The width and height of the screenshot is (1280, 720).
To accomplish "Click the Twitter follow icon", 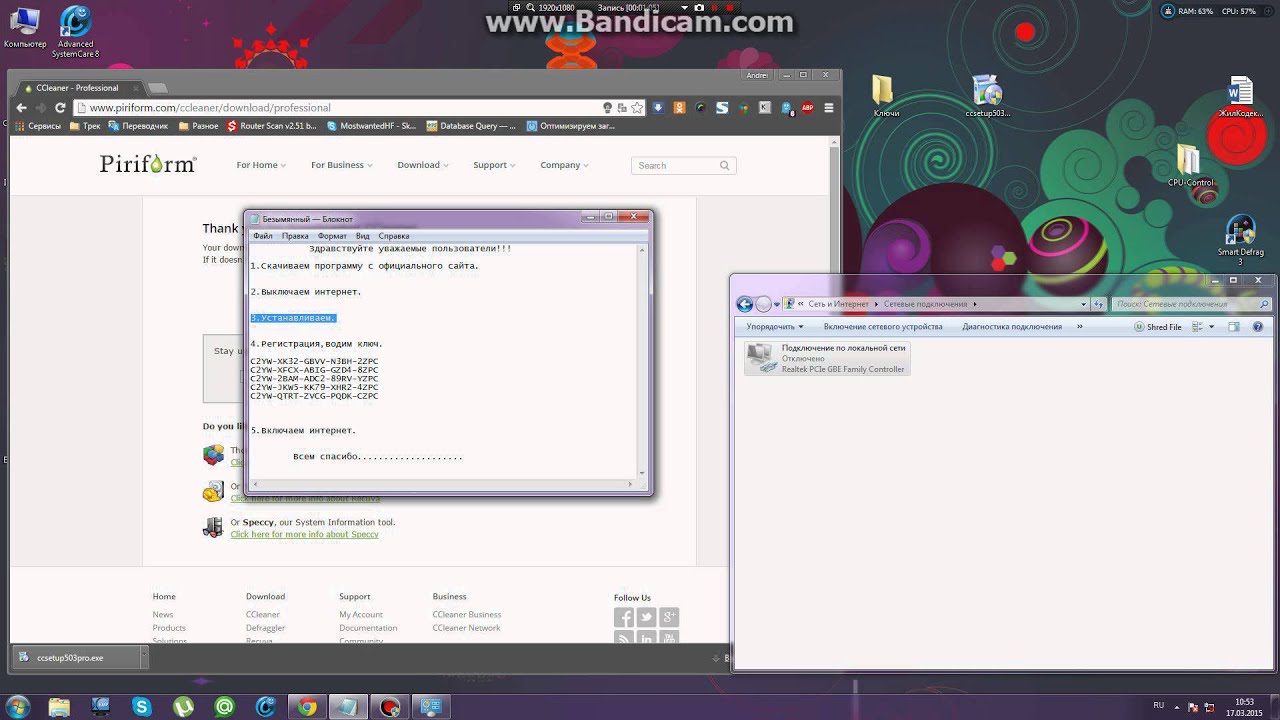I will (x=646, y=618).
